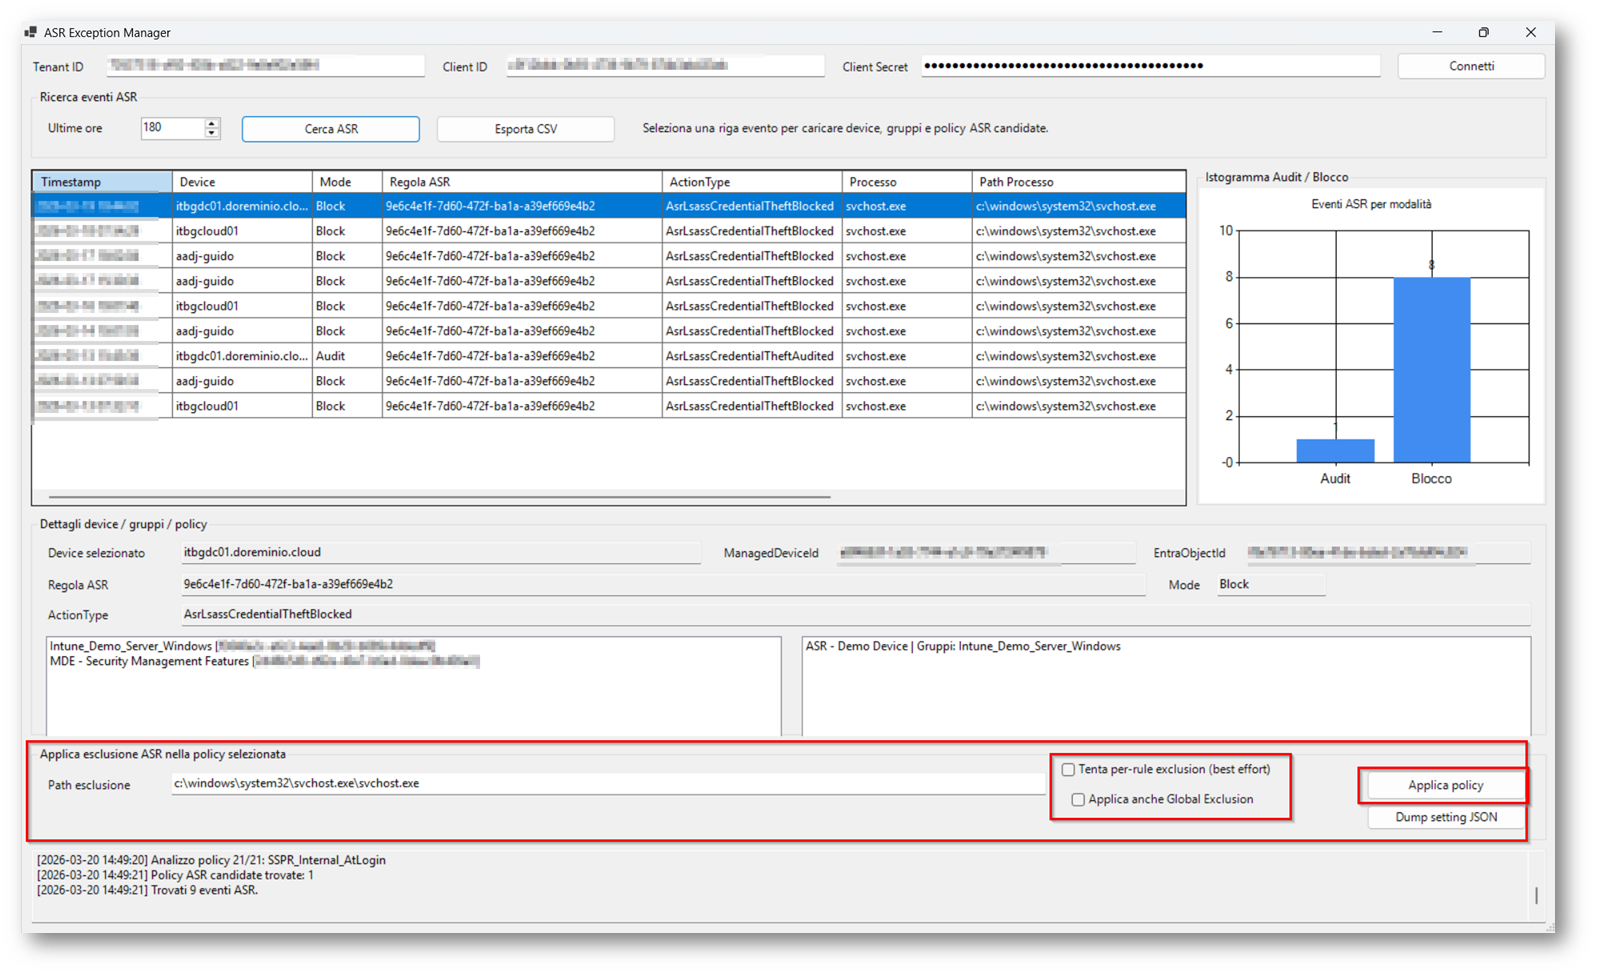
Task: Click the blue Blocco bar in chart
Action: point(1431,370)
